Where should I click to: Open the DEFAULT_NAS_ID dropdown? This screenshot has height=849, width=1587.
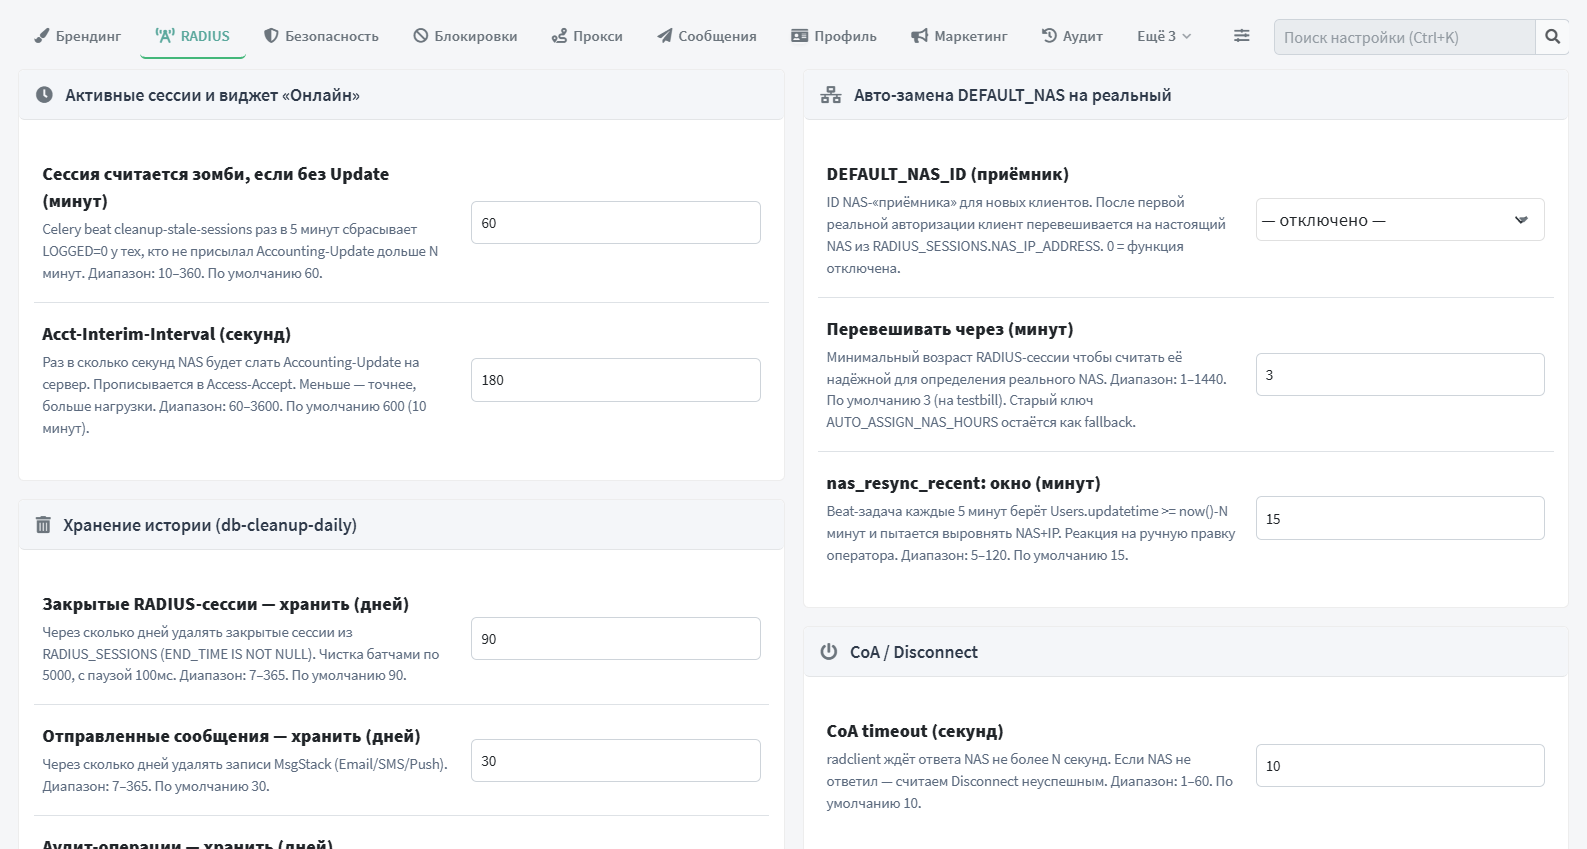pos(1400,220)
